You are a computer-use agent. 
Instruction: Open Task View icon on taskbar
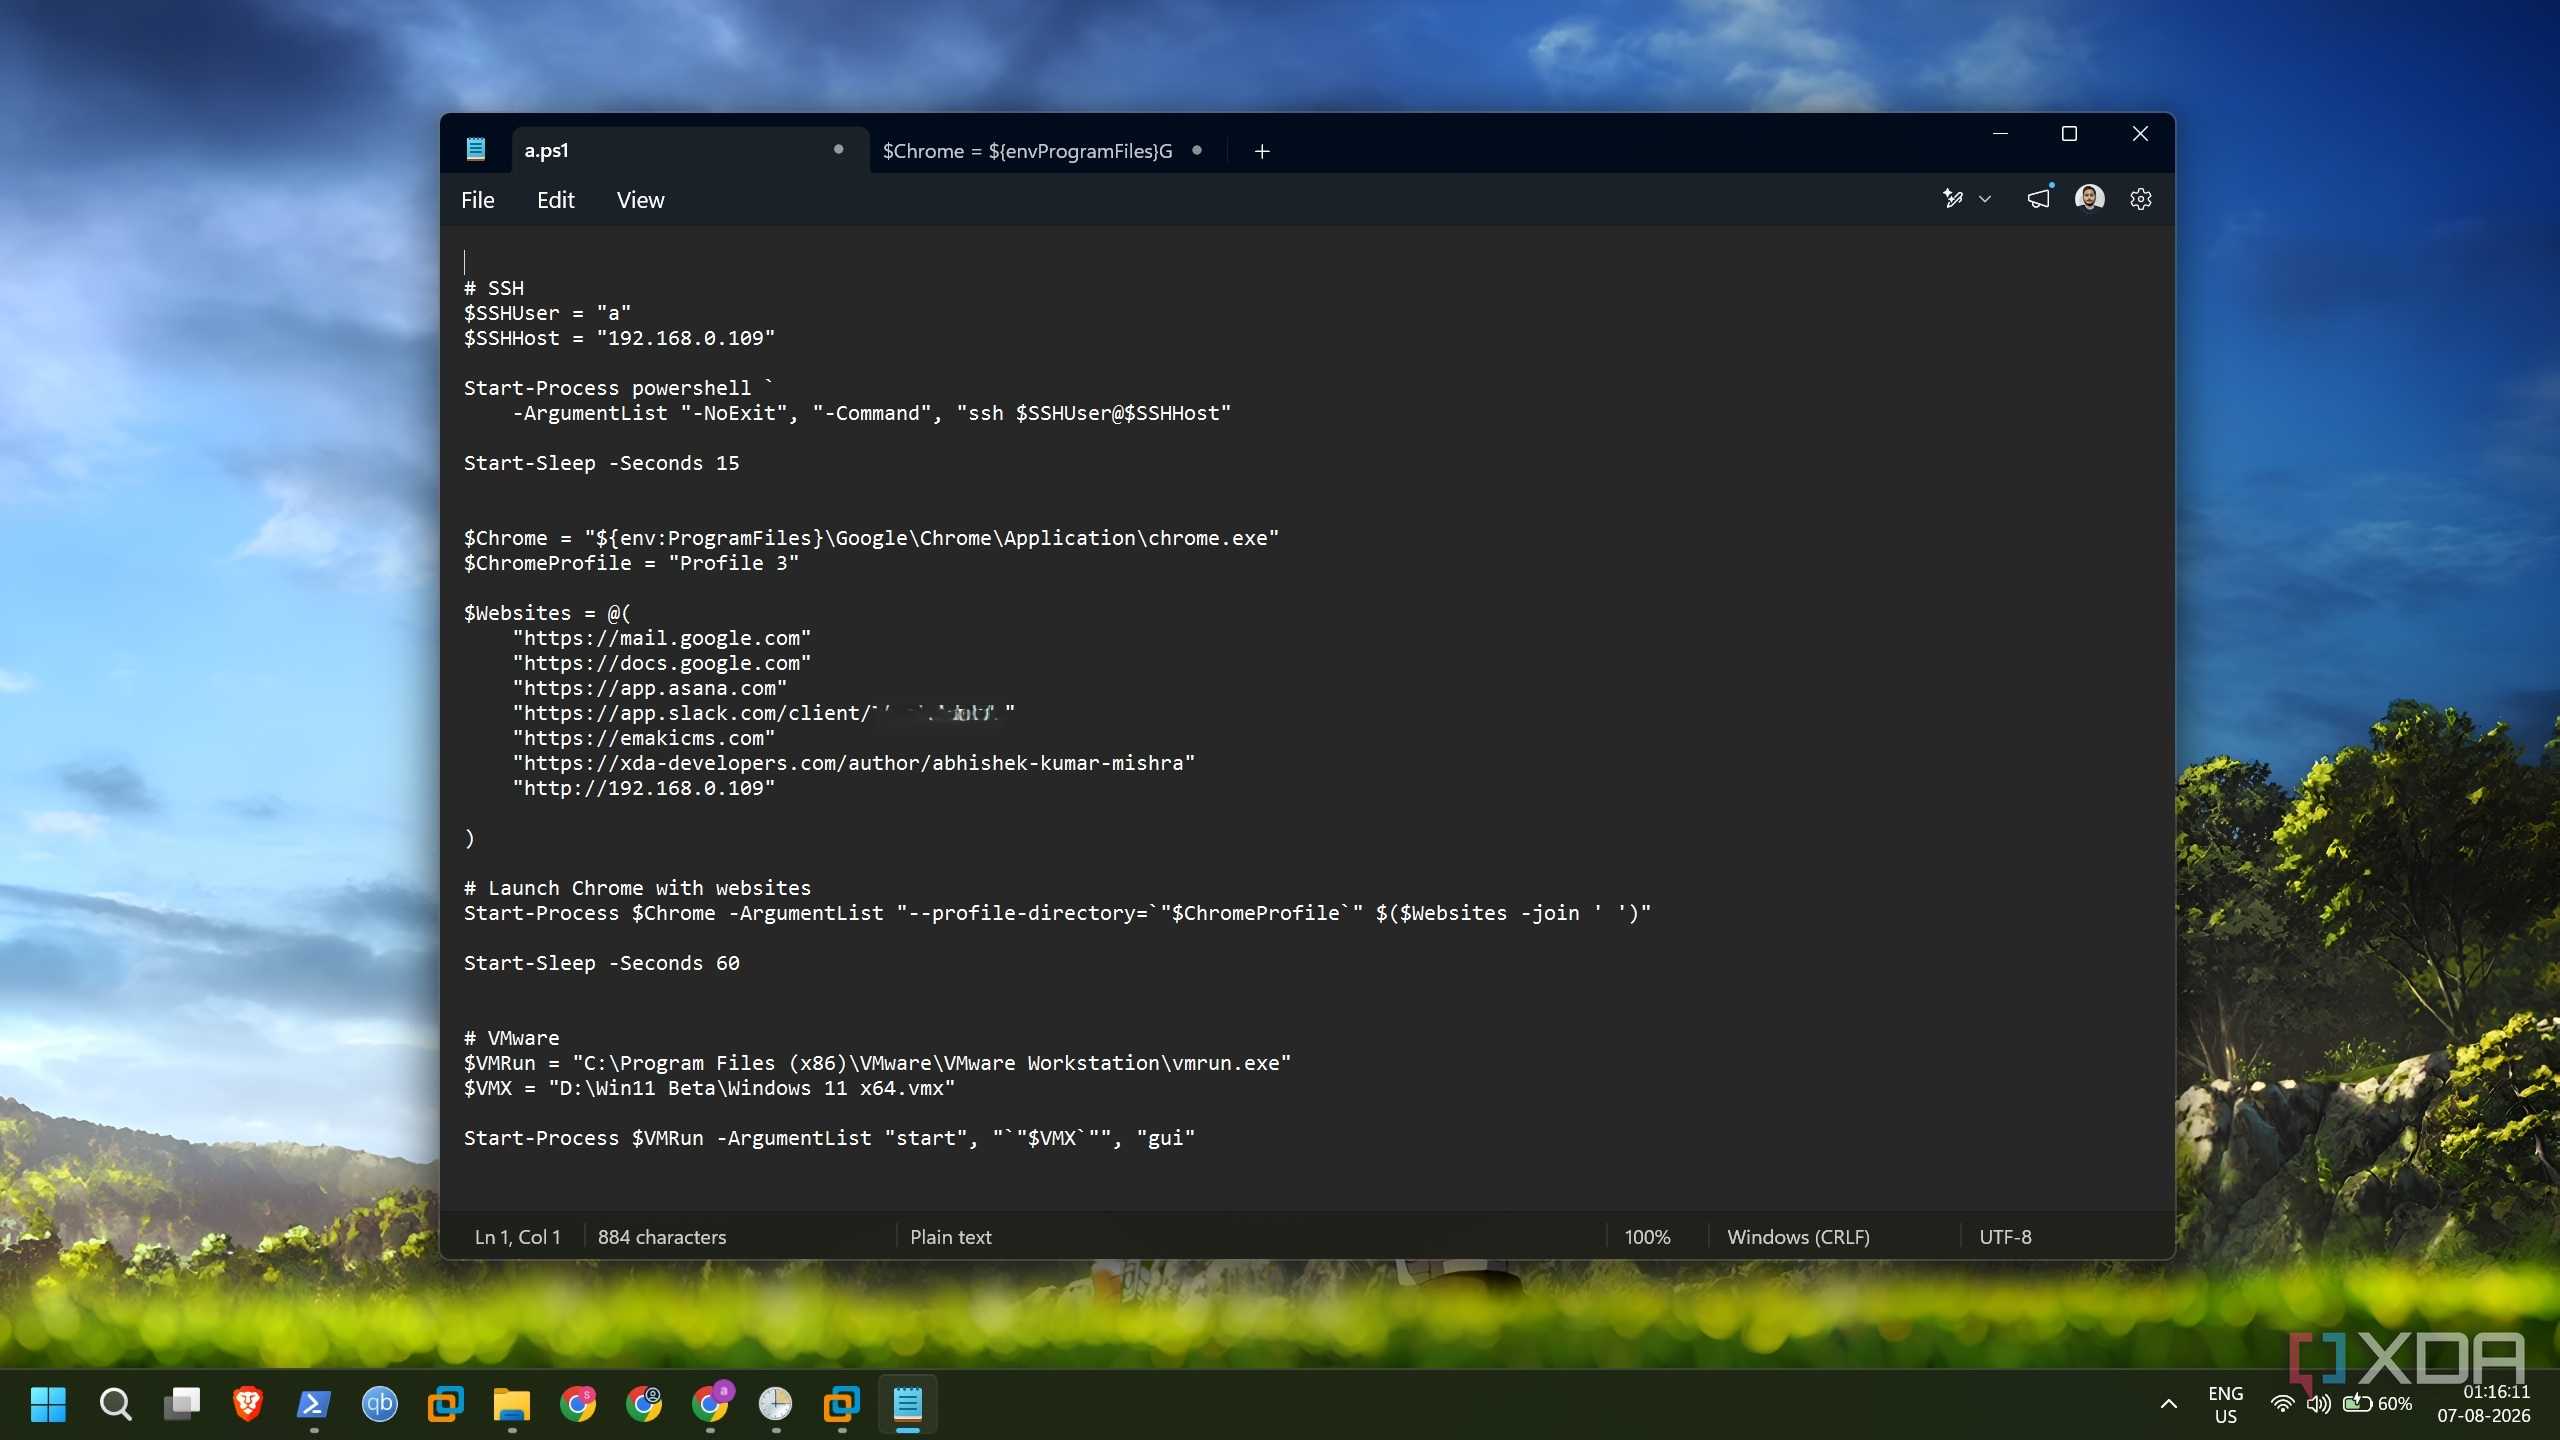[182, 1404]
